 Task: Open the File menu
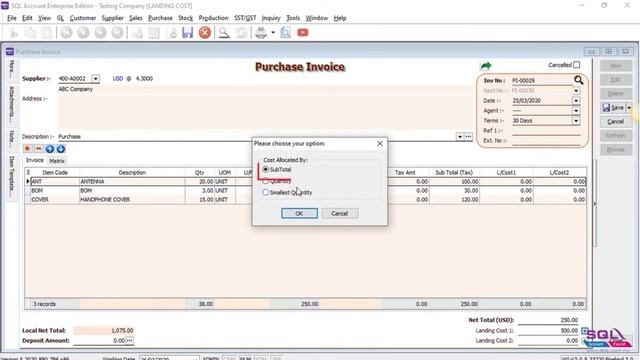click(12, 18)
